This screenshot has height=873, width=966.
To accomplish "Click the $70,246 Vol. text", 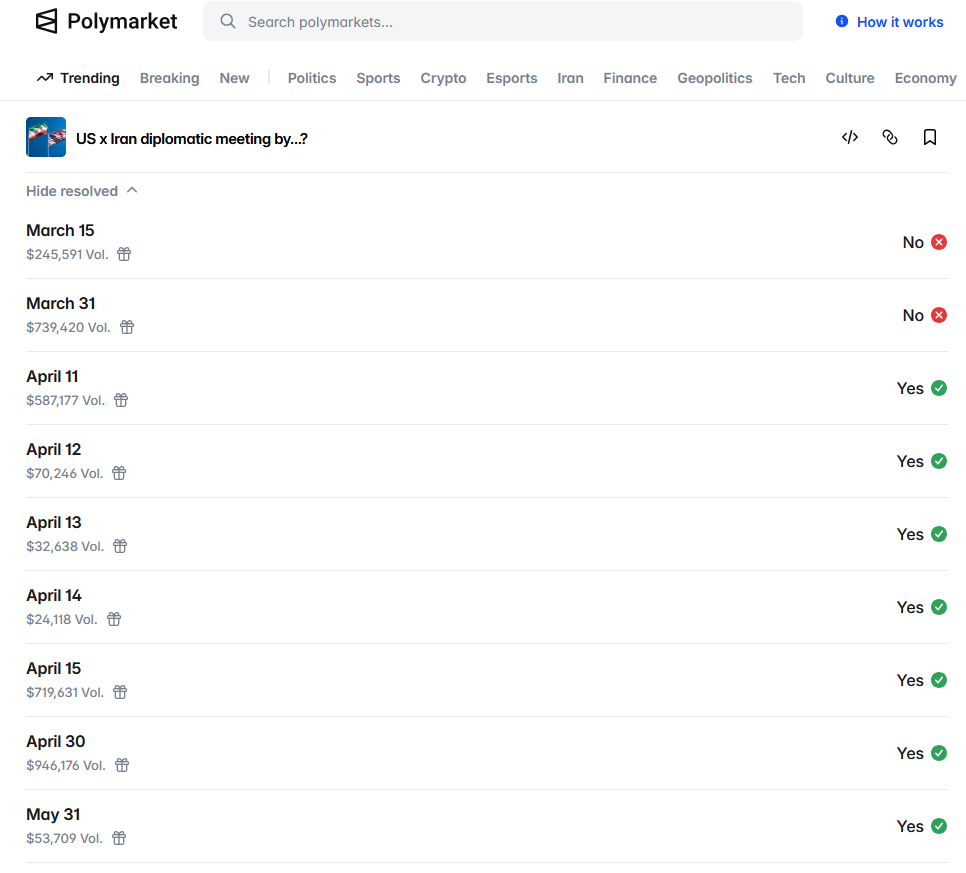I will 64,473.
